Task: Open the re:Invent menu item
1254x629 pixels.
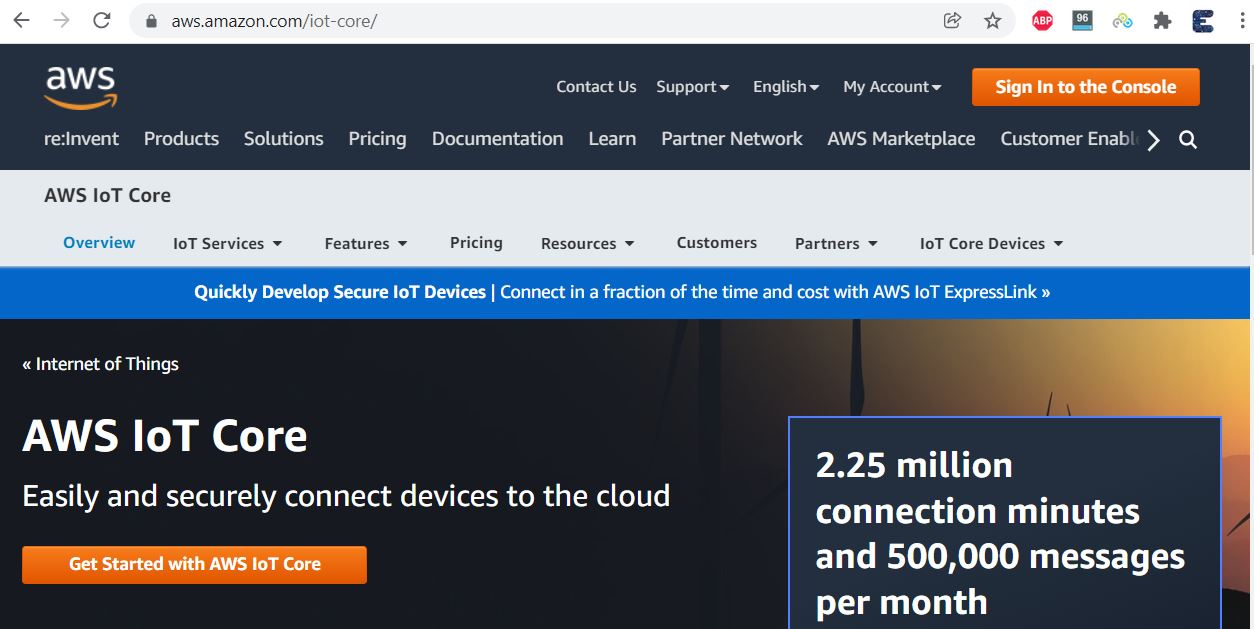Action: tap(81, 139)
